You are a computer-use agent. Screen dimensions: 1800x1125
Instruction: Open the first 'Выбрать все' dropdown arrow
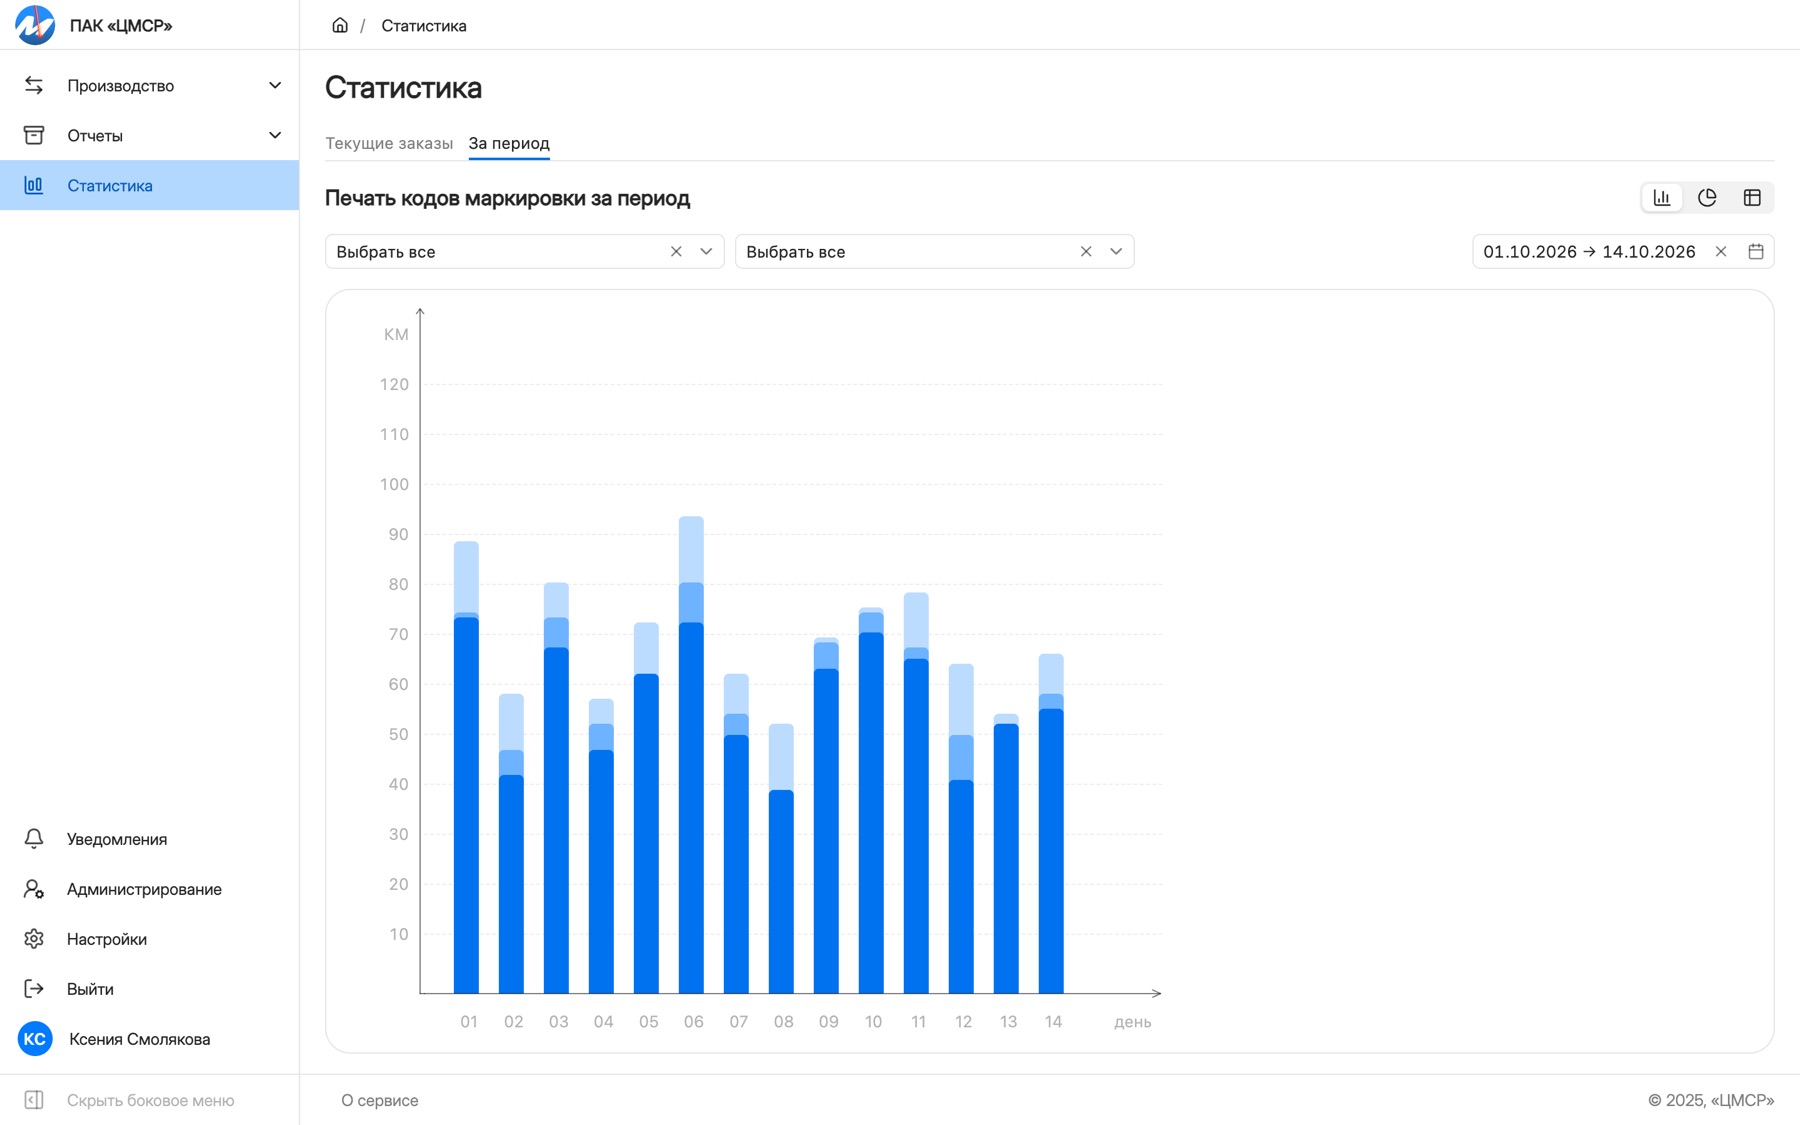tap(706, 252)
